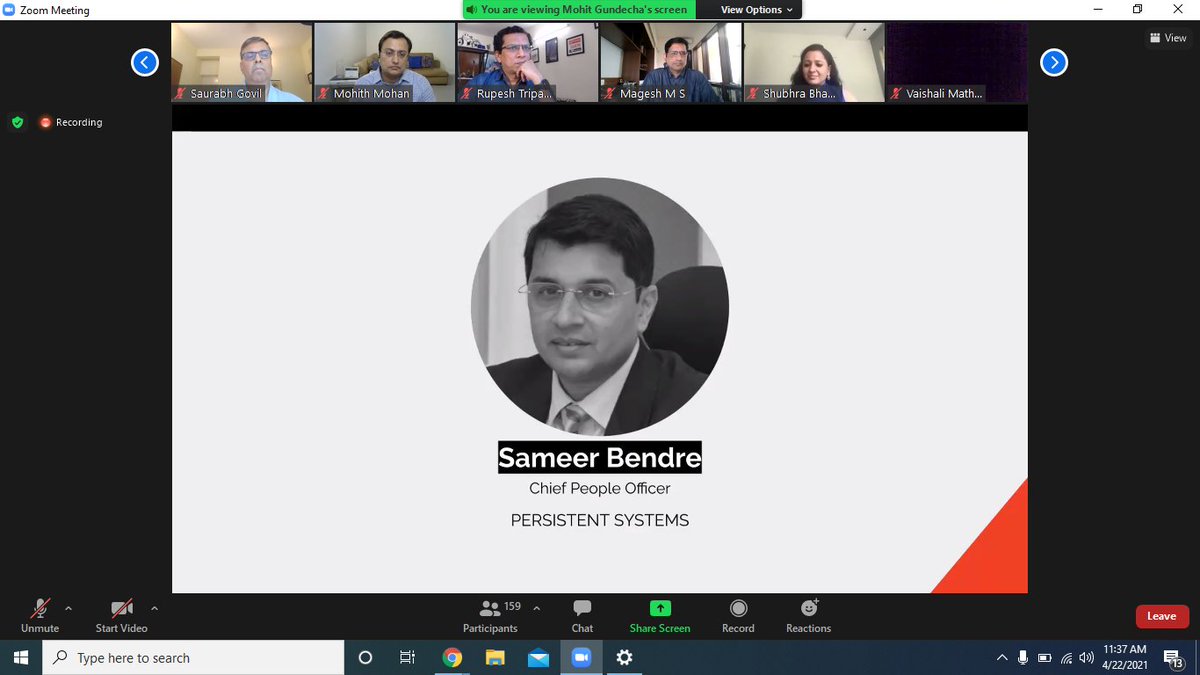Image resolution: width=1200 pixels, height=675 pixels.
Task: Expand the caret beside Participants count
Action: 536,607
